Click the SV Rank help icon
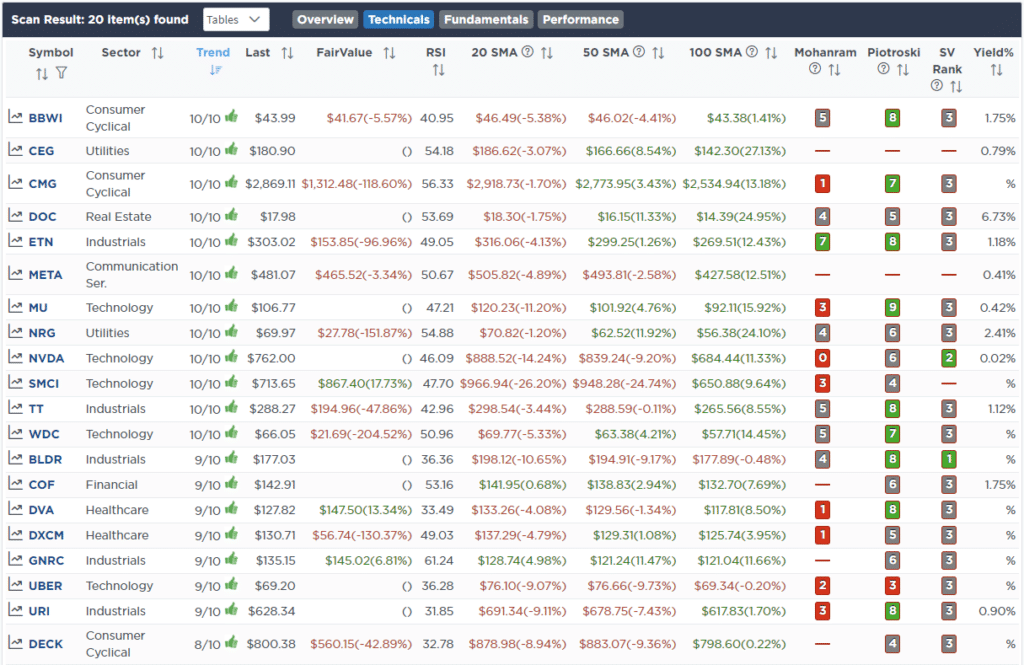Image resolution: width=1024 pixels, height=665 pixels. pos(936,86)
